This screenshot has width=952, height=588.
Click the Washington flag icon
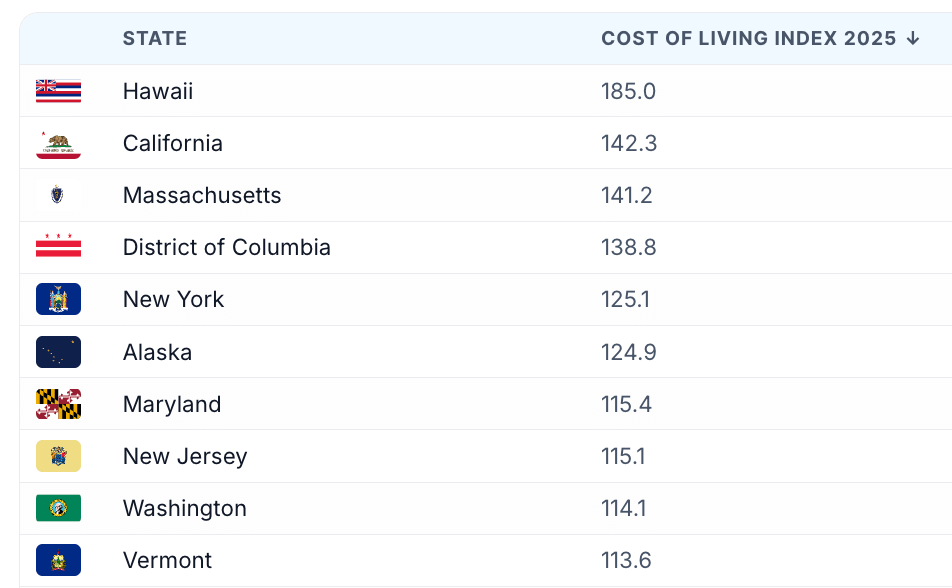(58, 508)
